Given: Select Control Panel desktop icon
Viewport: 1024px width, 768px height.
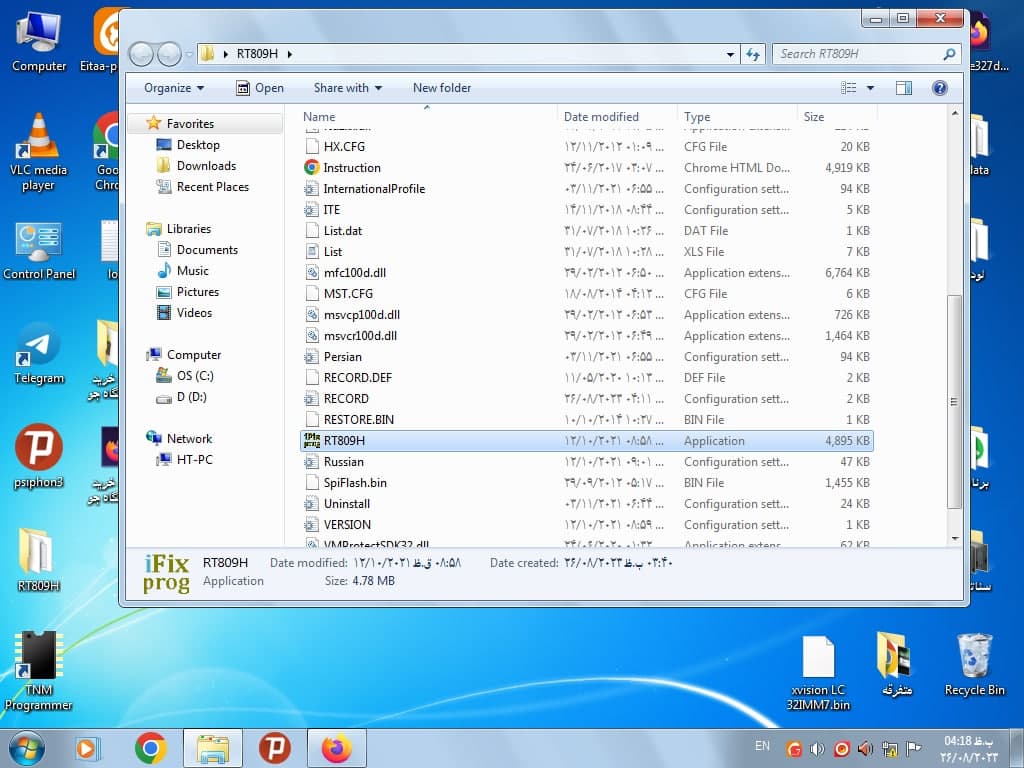Looking at the screenshot, I should [x=39, y=251].
